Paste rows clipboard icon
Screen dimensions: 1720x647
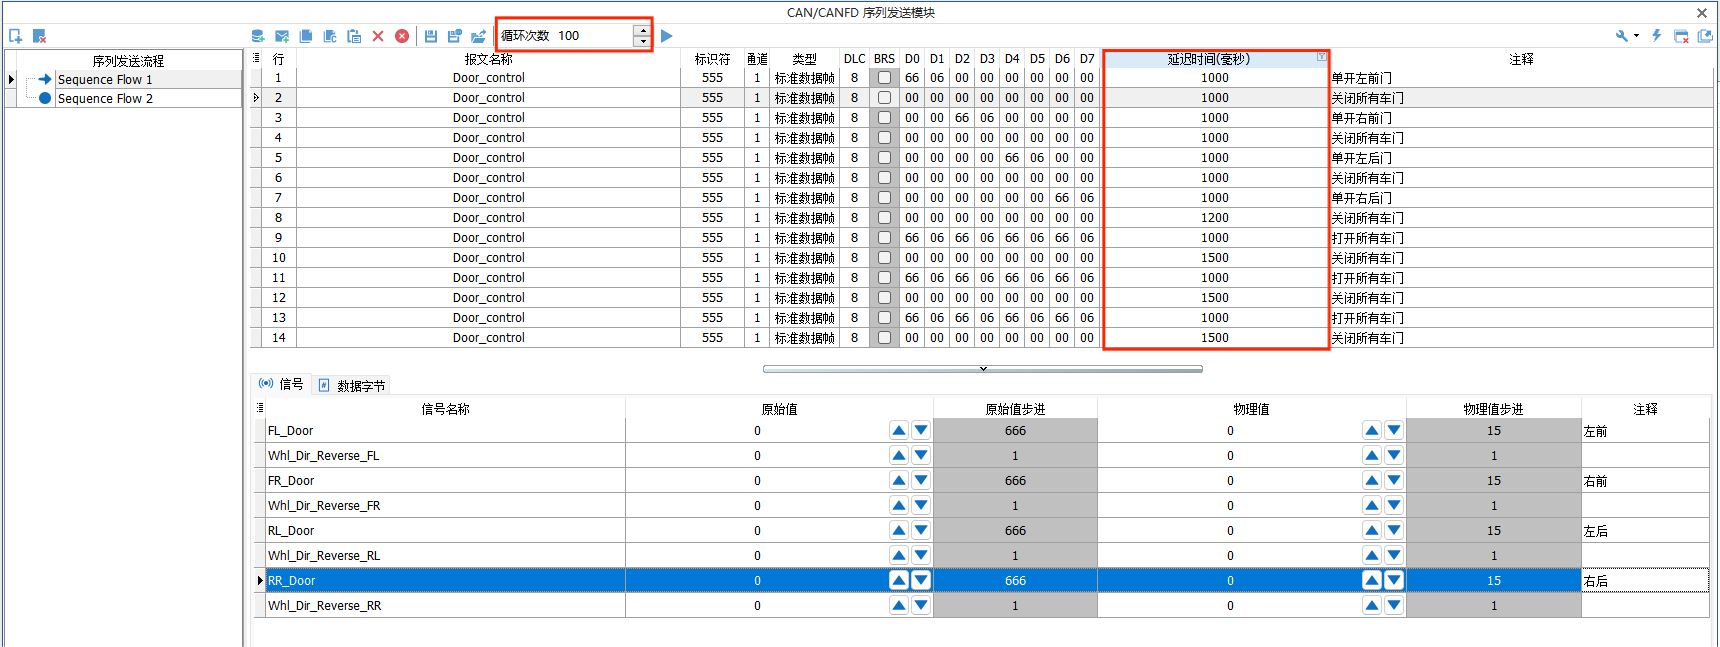354,36
